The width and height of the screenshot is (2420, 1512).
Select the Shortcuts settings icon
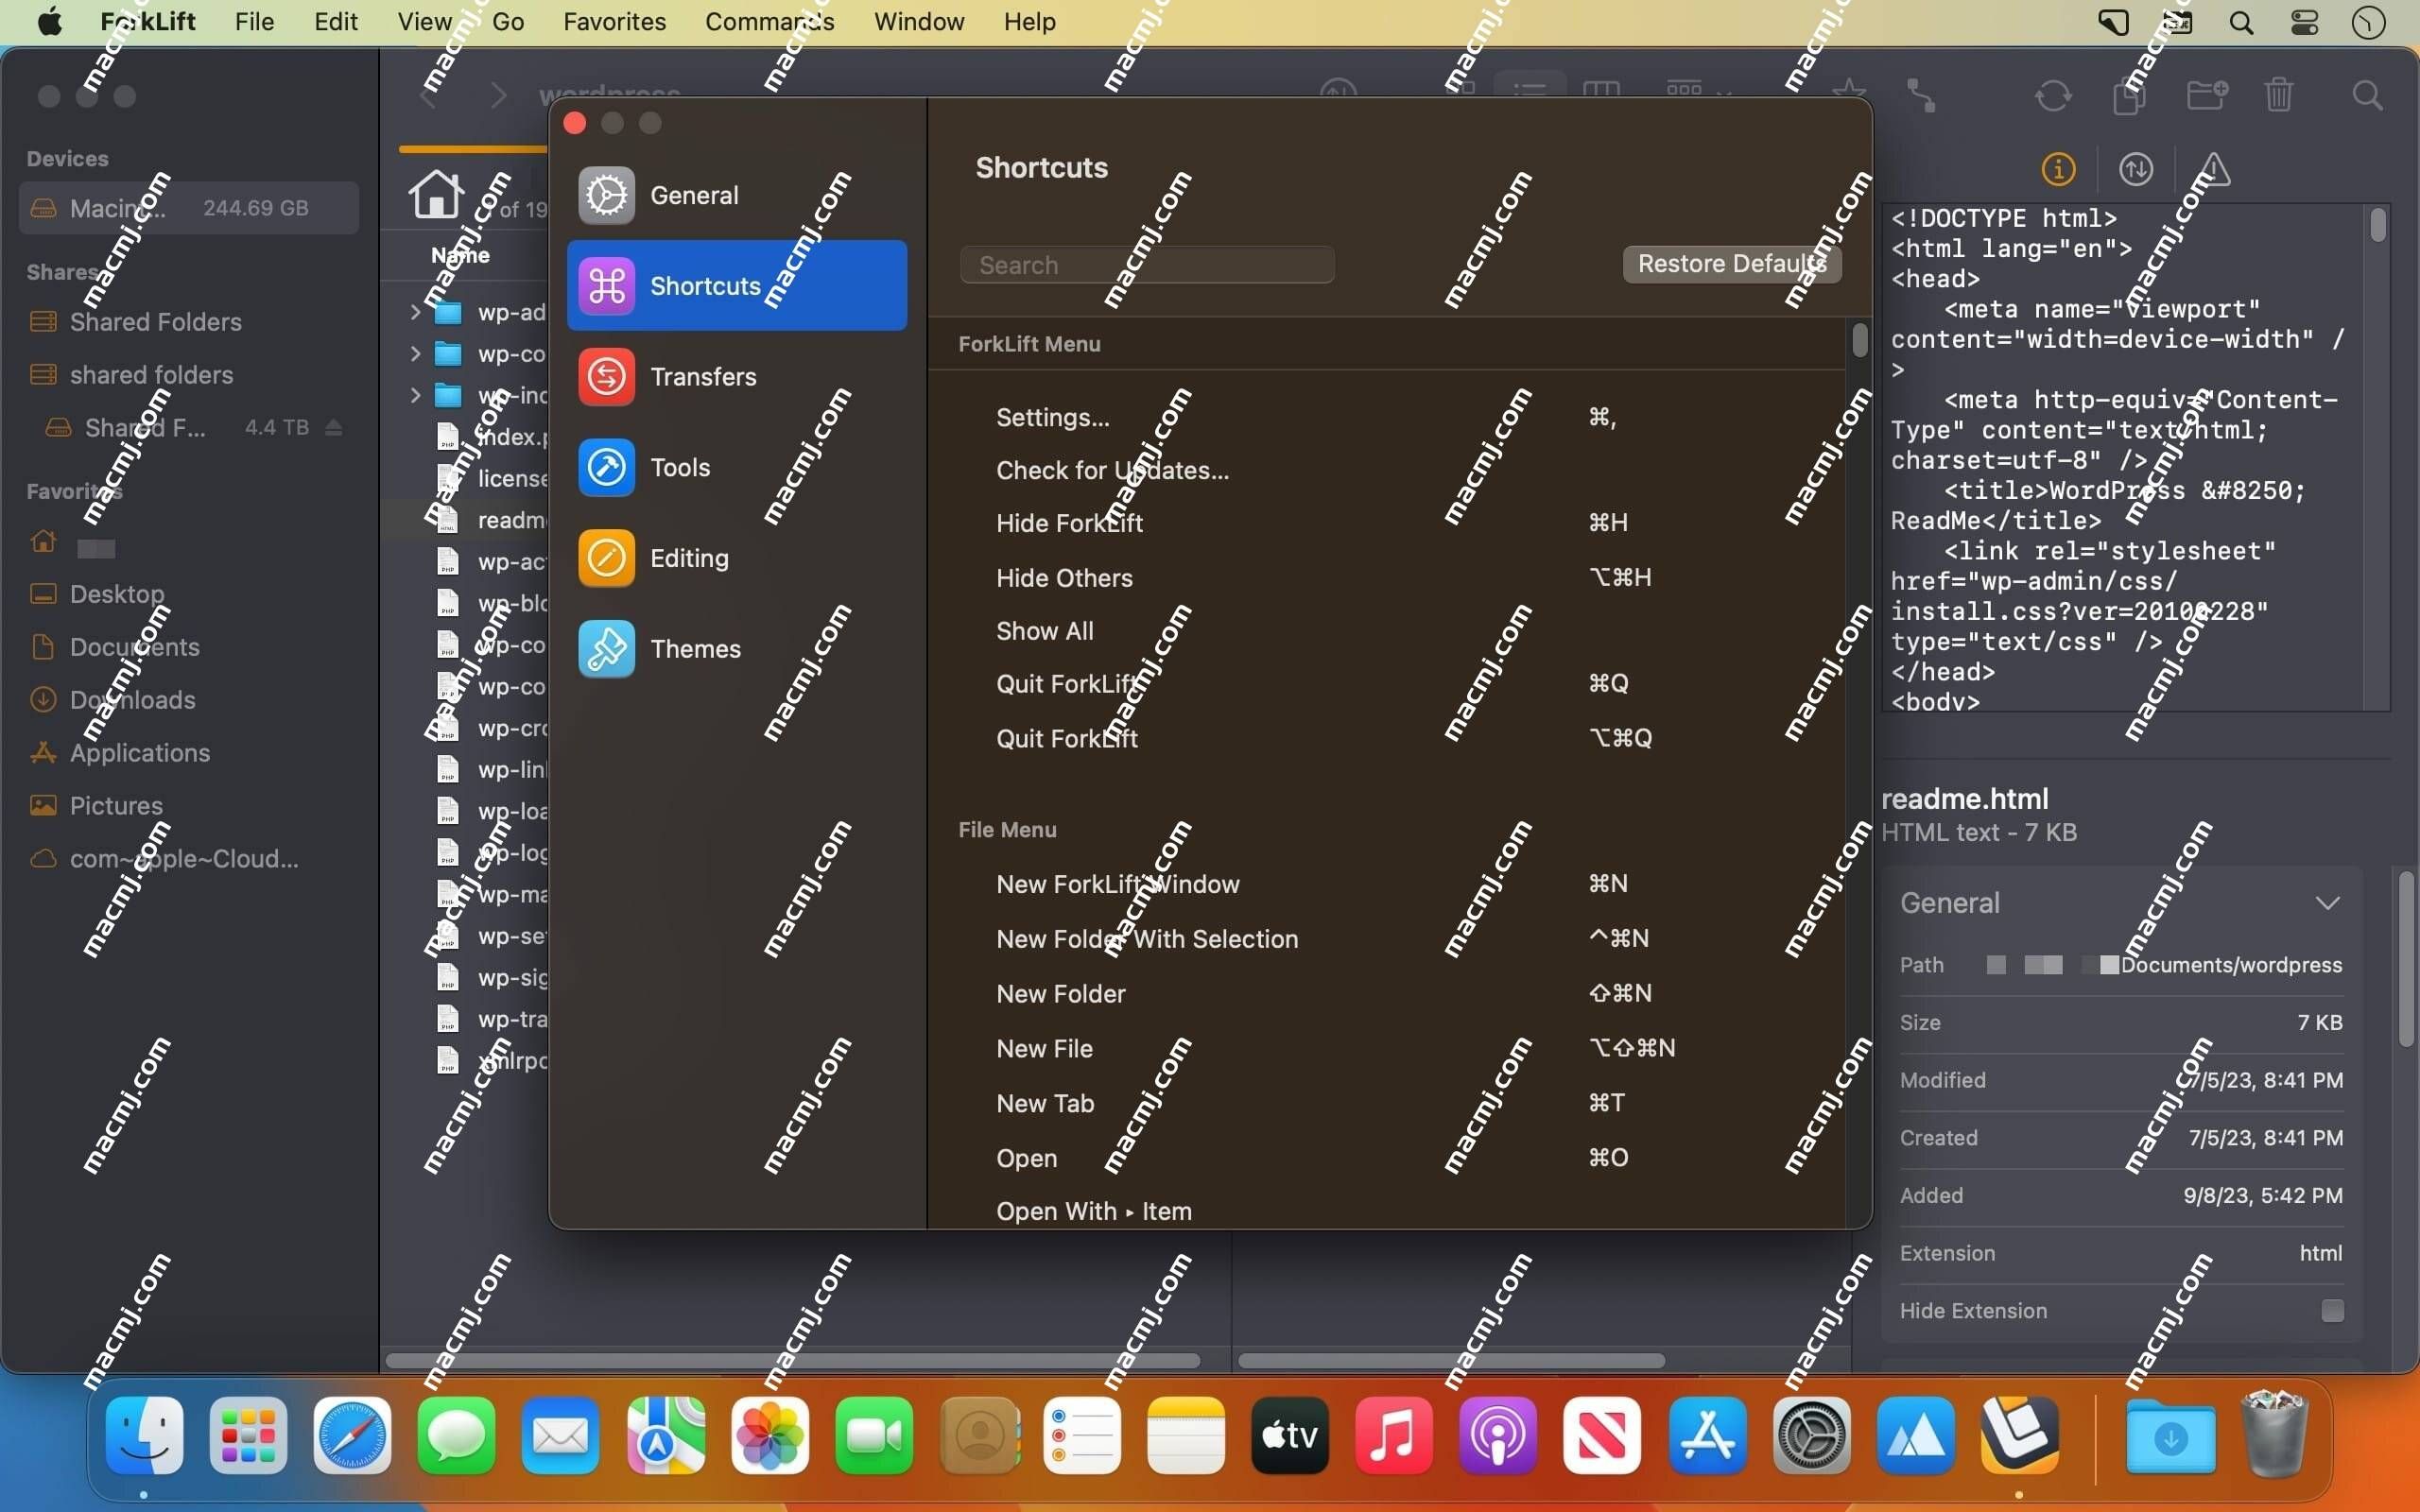point(606,283)
